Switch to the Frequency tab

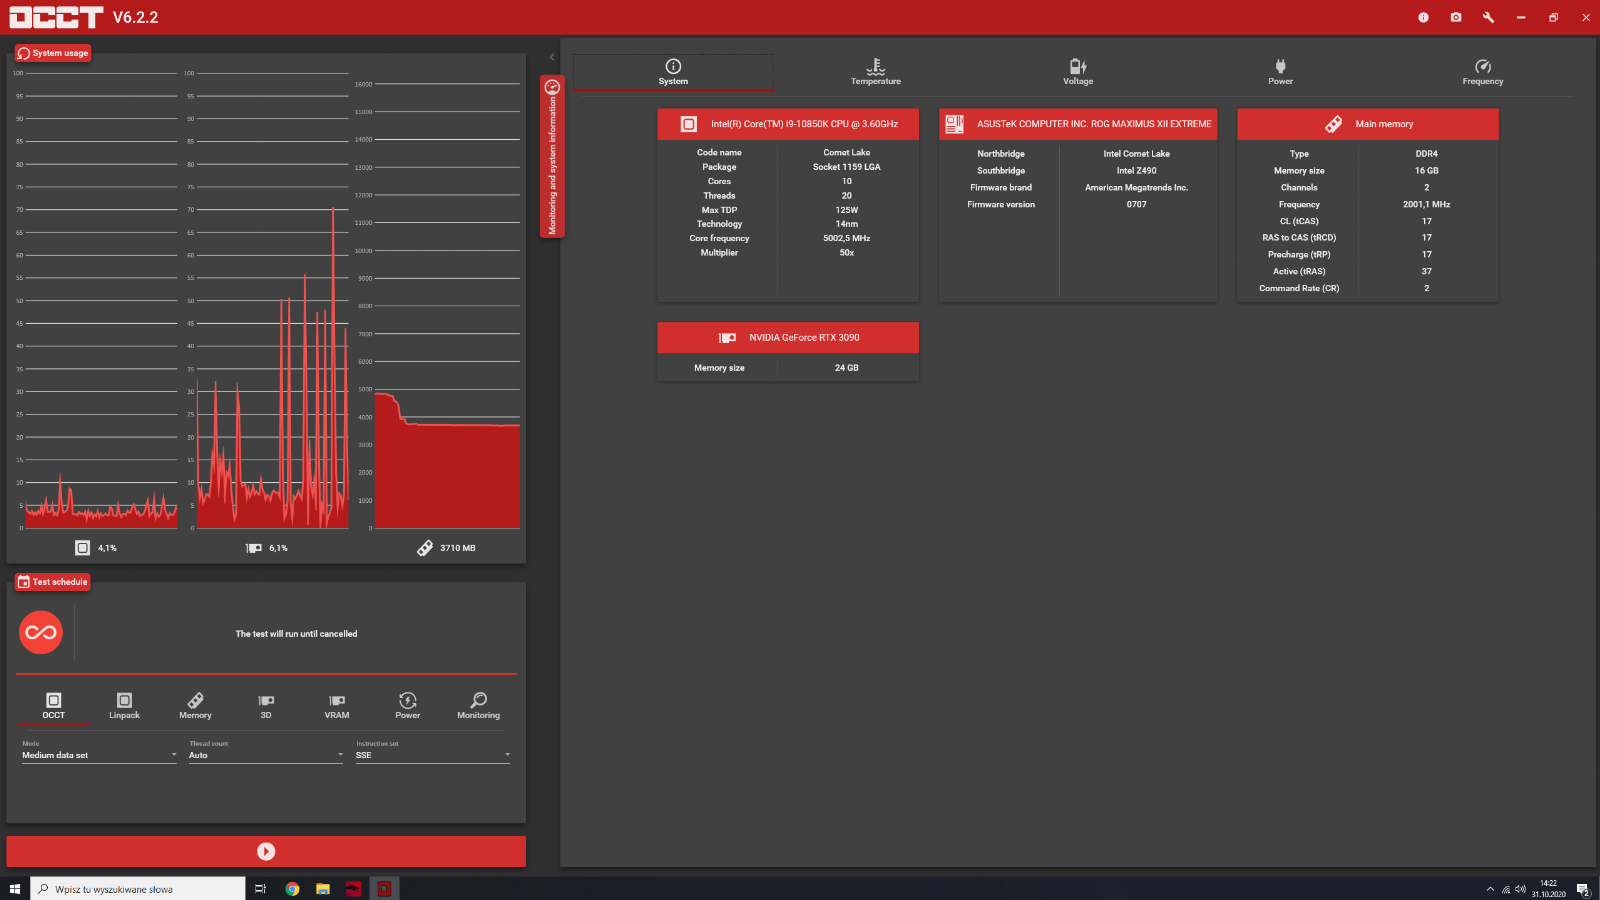(1482, 72)
